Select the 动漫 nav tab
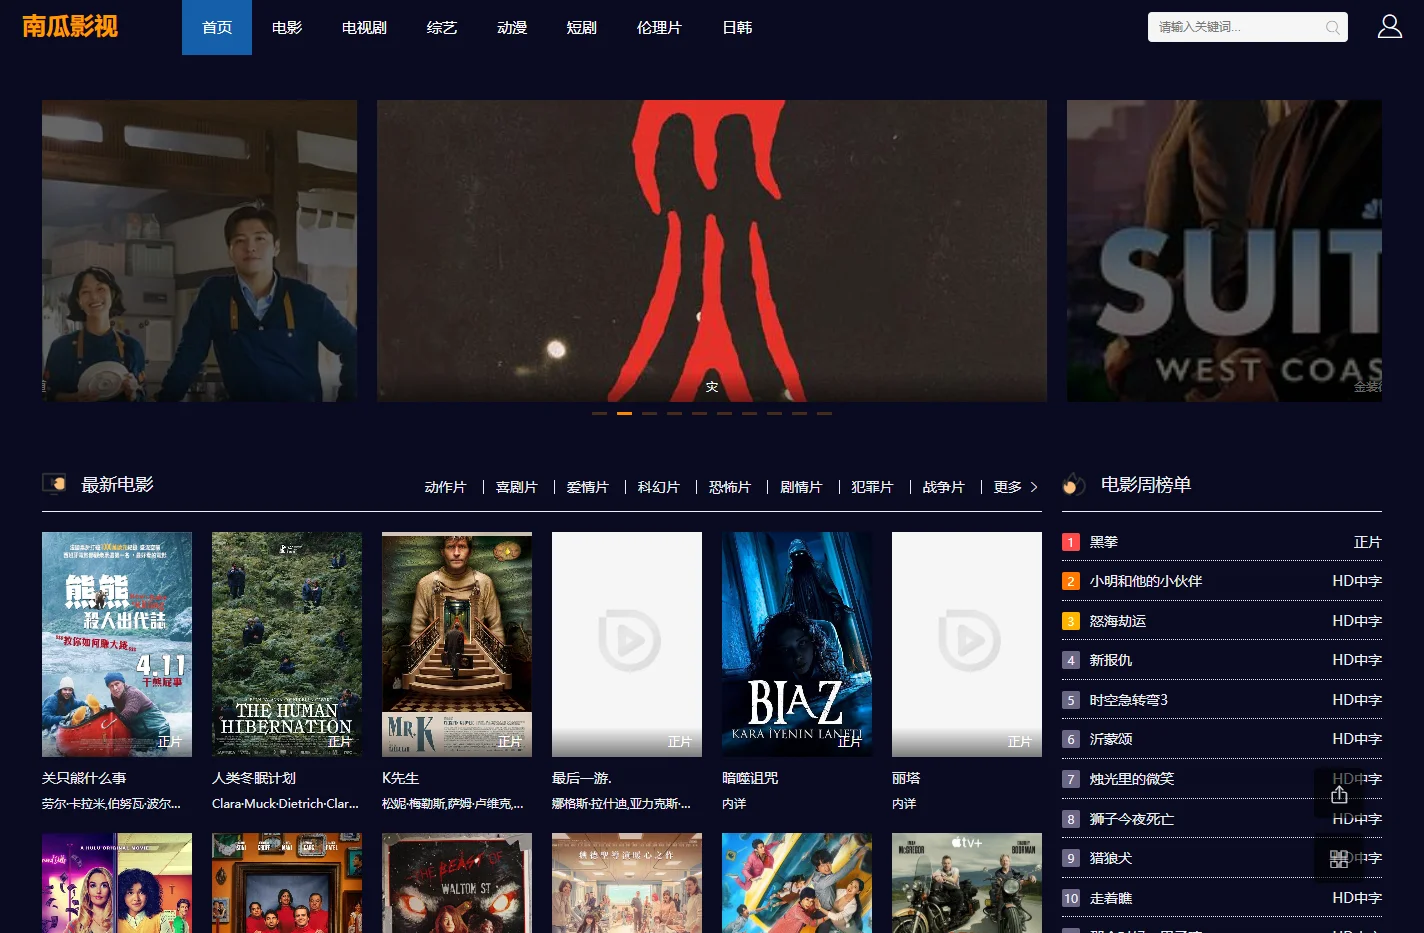 [512, 27]
